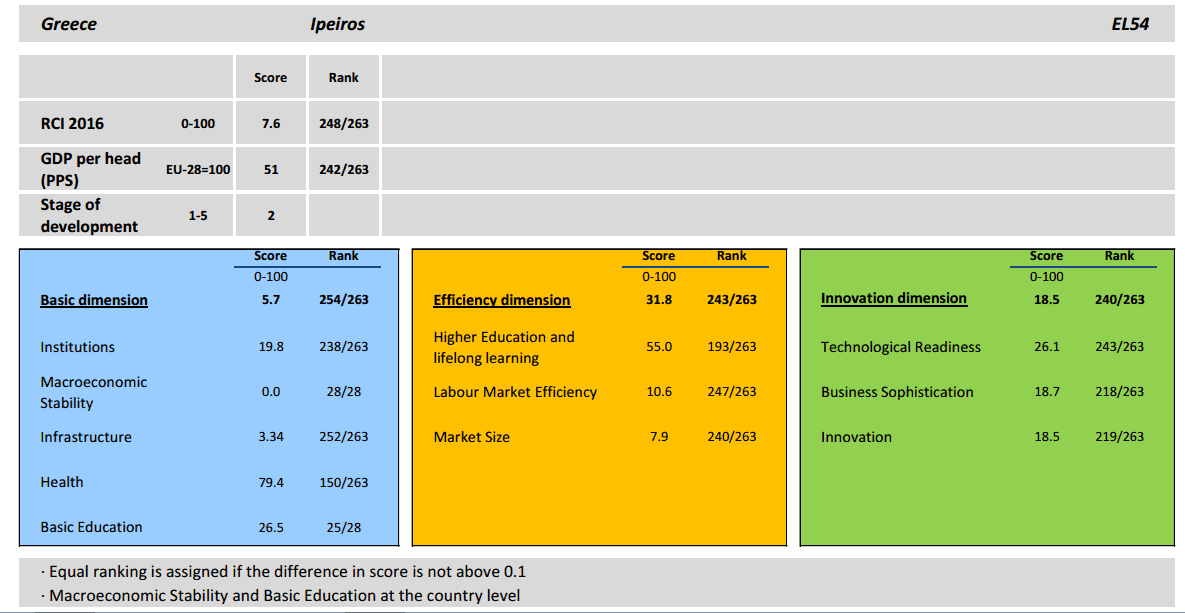Select the Institutions row label
This screenshot has width=1185, height=613.
77,347
